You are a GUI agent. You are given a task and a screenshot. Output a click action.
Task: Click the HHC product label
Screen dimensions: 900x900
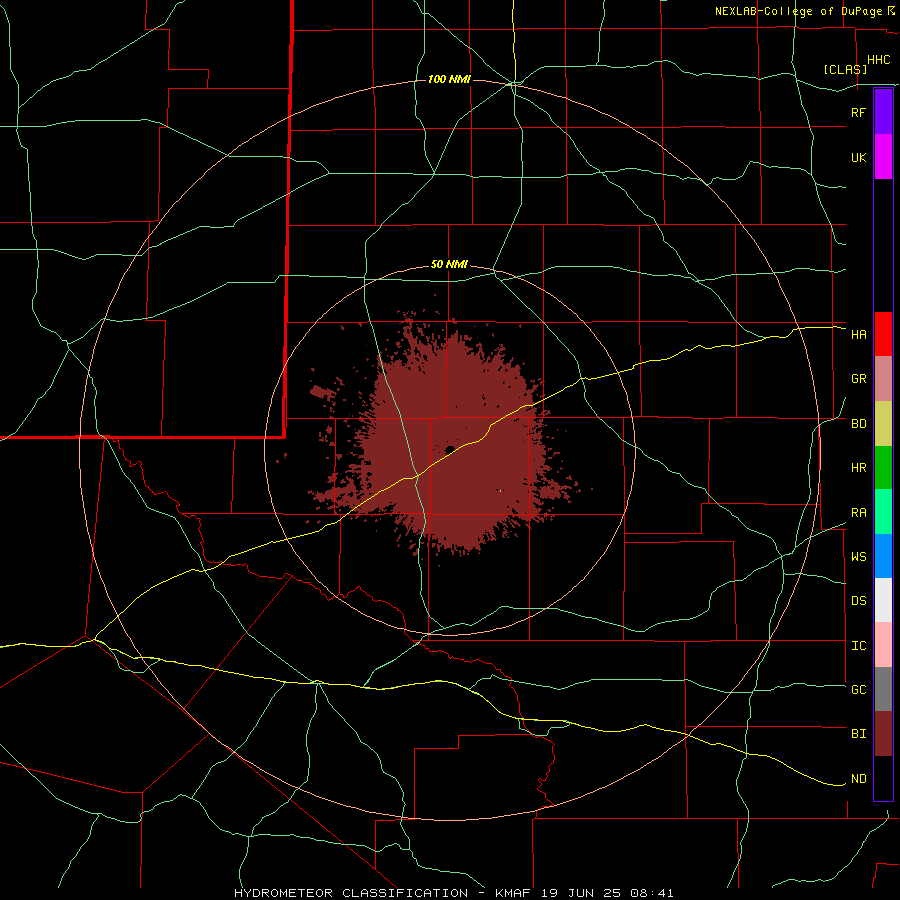pyautogui.click(x=878, y=60)
